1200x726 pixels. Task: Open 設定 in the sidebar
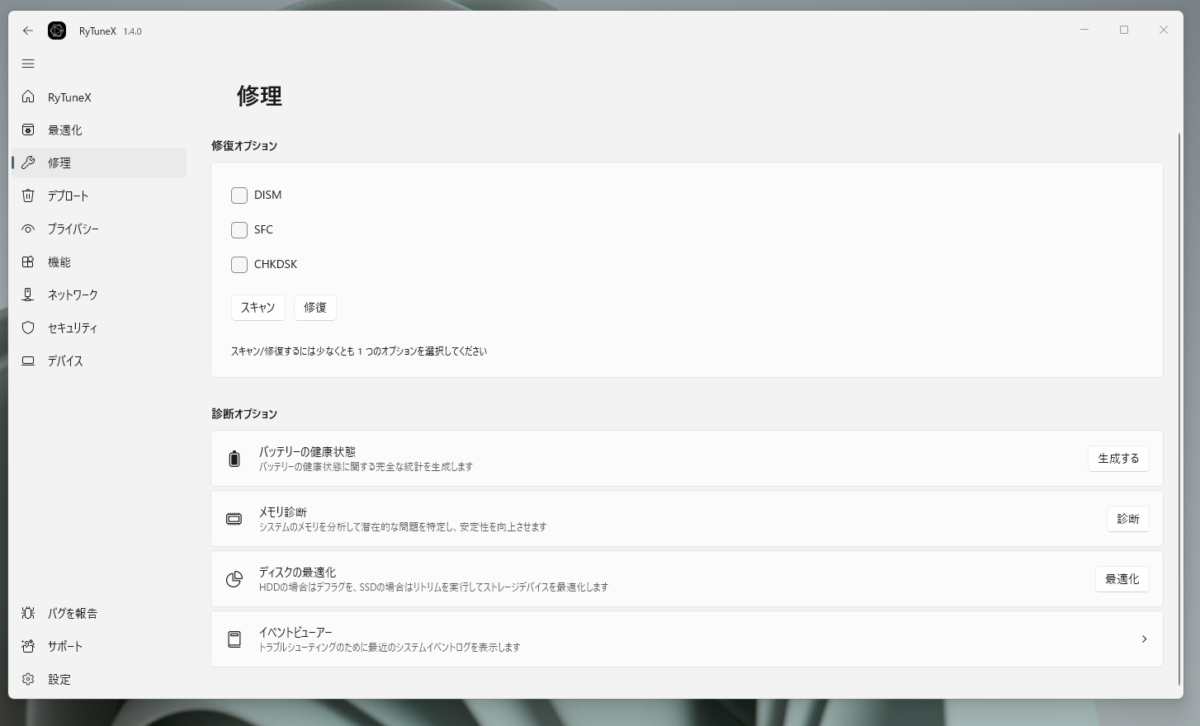(x=99, y=679)
